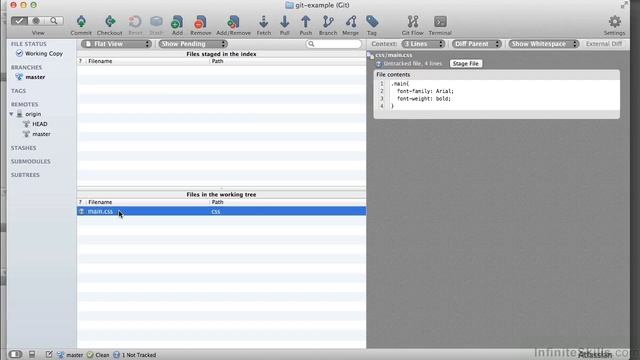Sort staged files by Path column

tap(288, 61)
